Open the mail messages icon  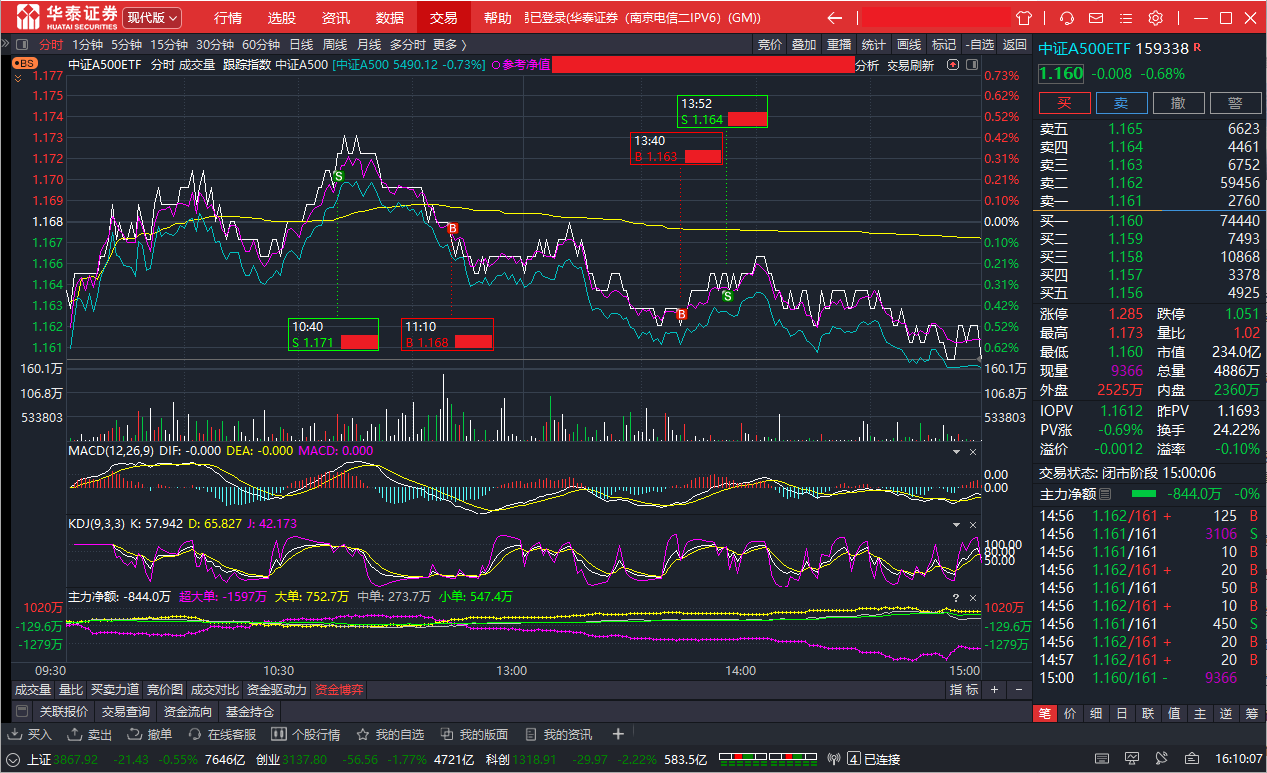click(x=1098, y=18)
